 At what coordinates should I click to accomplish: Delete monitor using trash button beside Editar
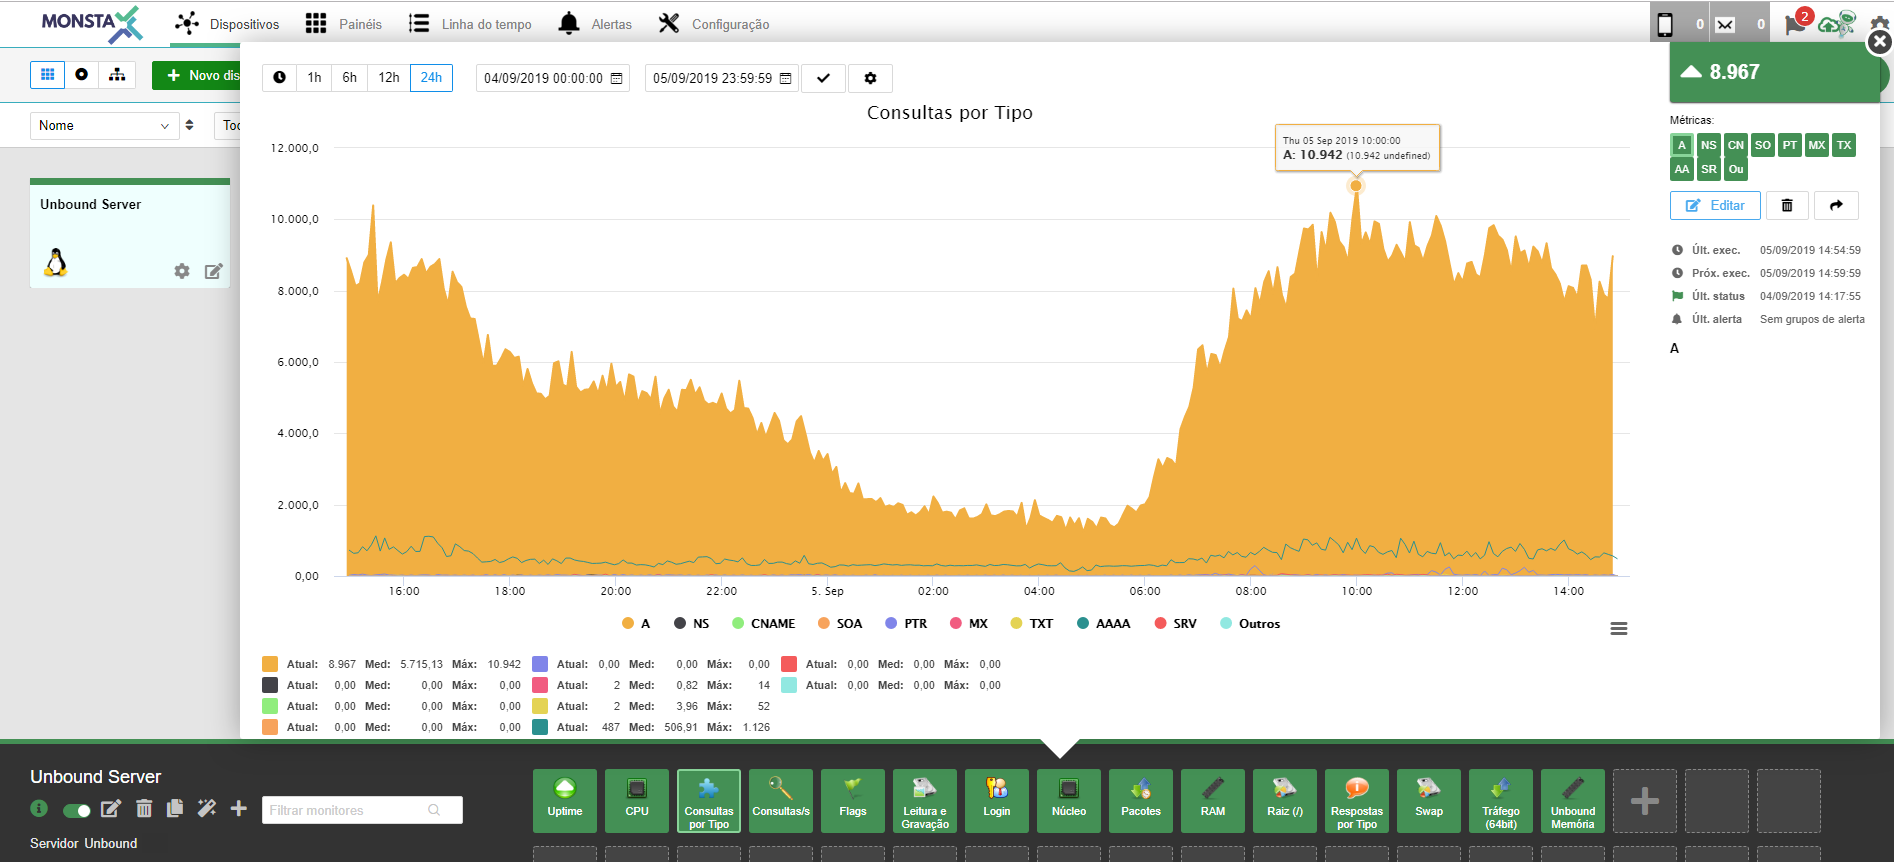coord(1787,205)
